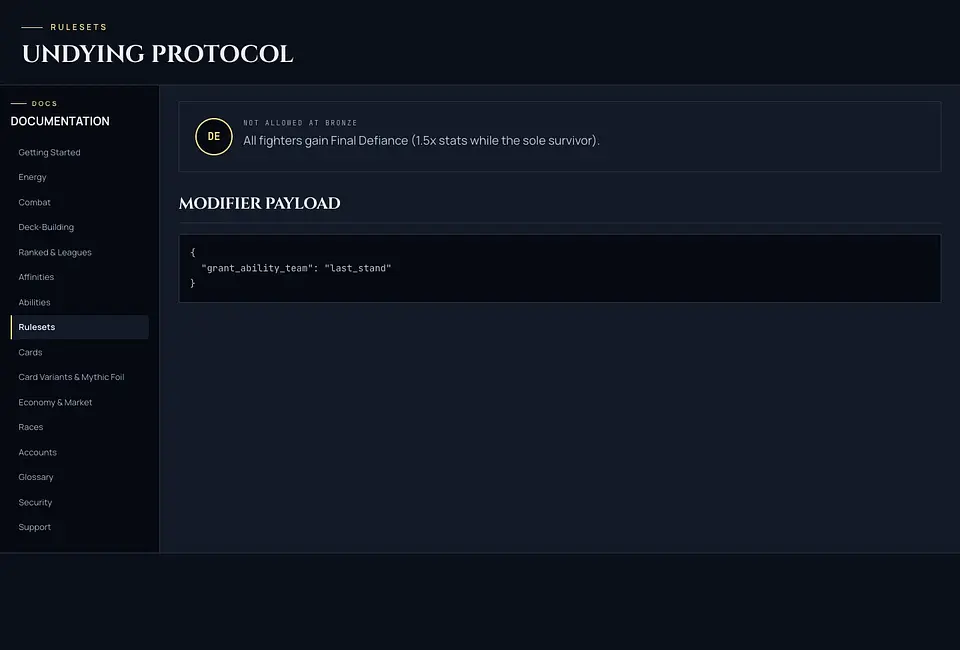
Task: Click the DE circular badge icon
Action: coord(214,136)
